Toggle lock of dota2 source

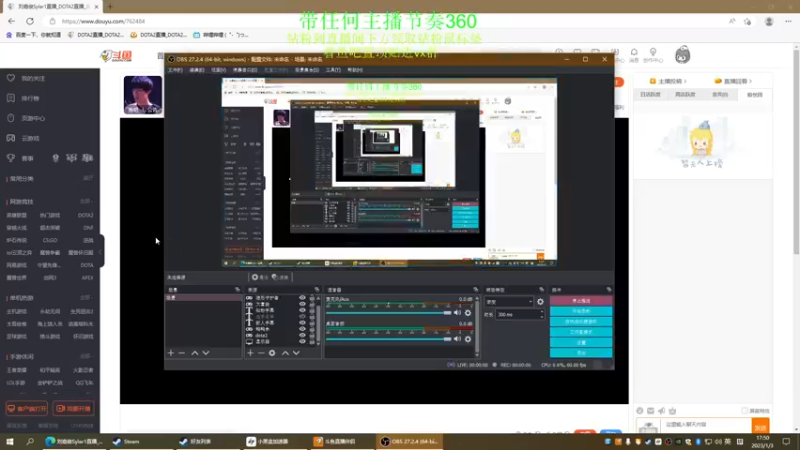(x=312, y=335)
